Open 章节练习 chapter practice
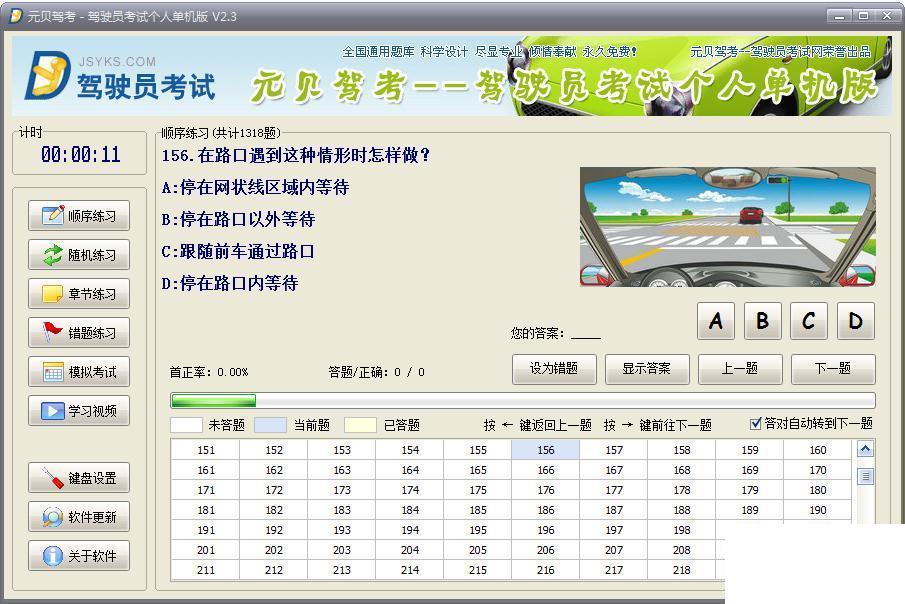 [x=79, y=294]
